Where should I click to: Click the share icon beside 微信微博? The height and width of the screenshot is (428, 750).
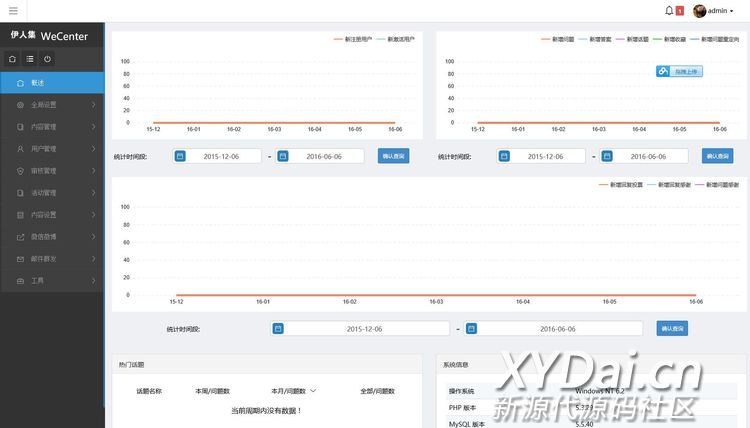pyautogui.click(x=20, y=237)
